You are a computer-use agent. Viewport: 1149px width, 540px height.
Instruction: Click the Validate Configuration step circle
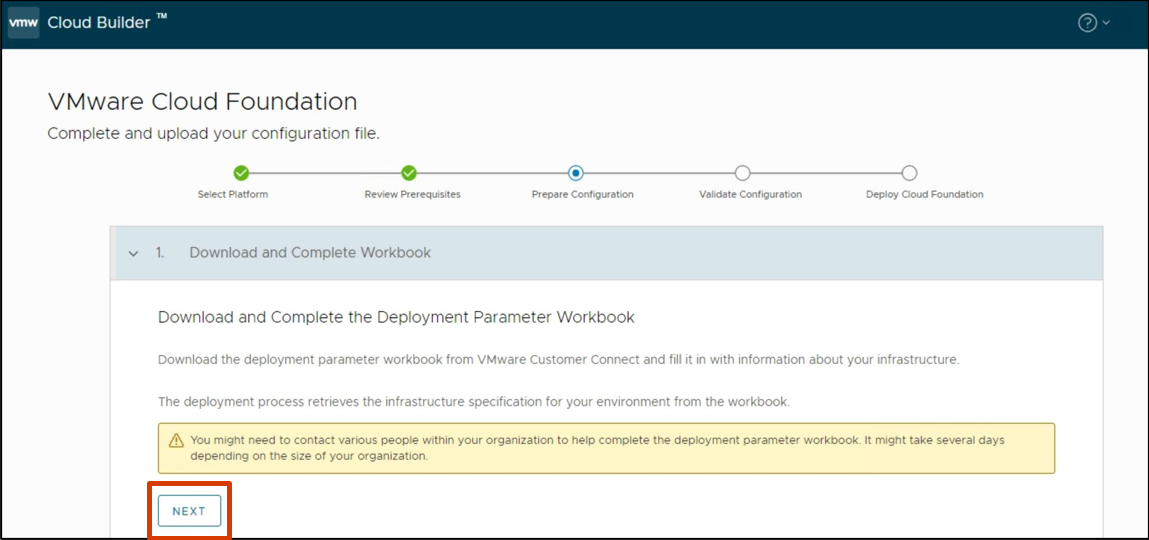(742, 173)
